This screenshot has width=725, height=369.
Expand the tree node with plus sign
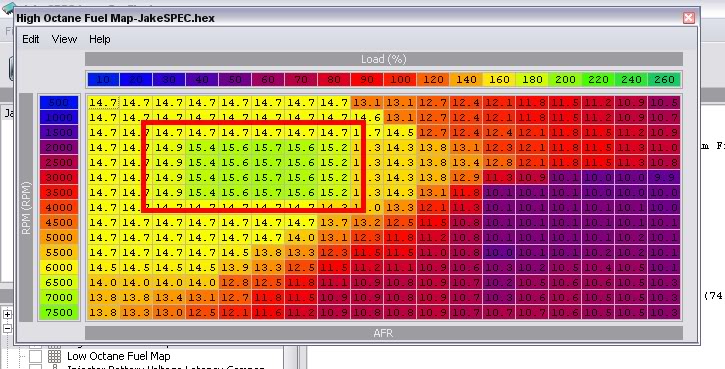7,315
